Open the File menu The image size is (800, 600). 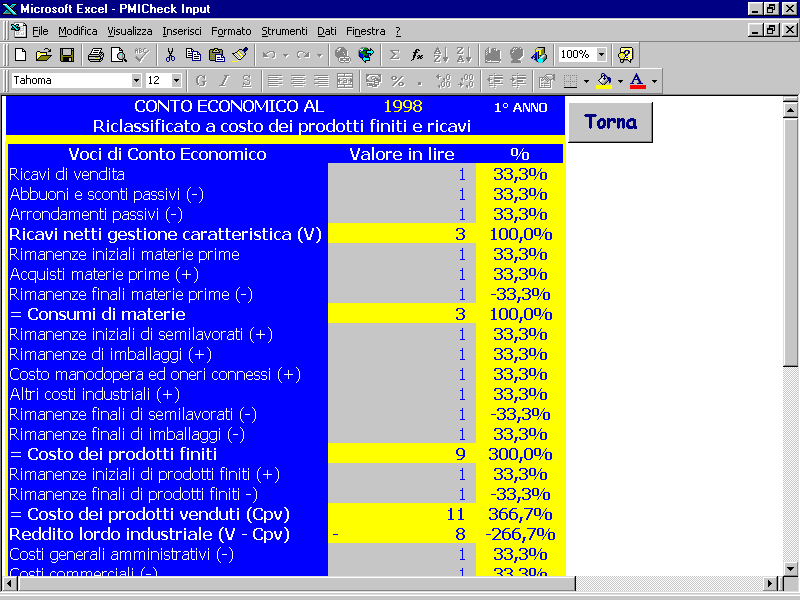[x=40, y=31]
